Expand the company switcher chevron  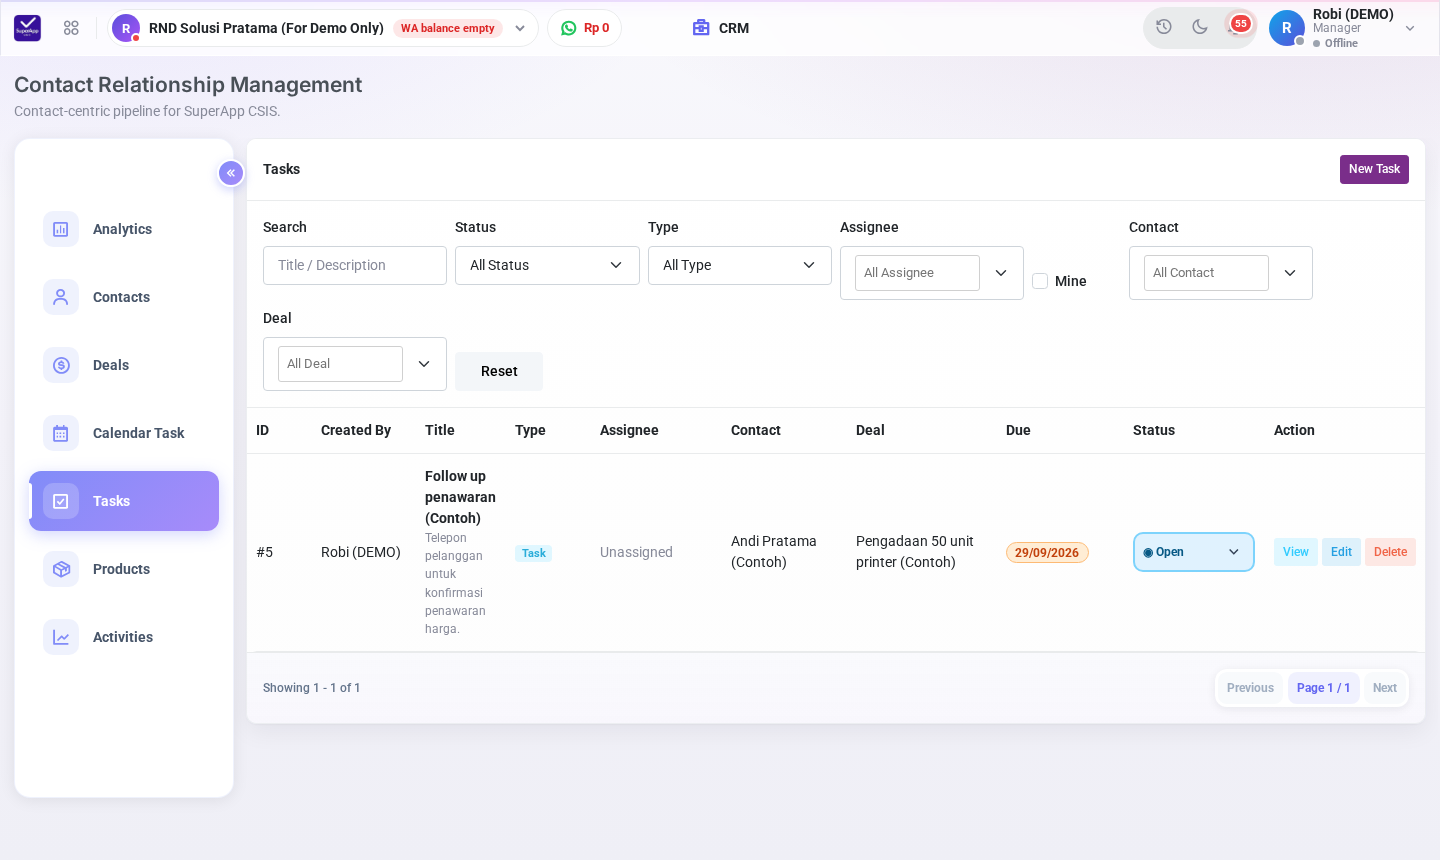tap(520, 28)
